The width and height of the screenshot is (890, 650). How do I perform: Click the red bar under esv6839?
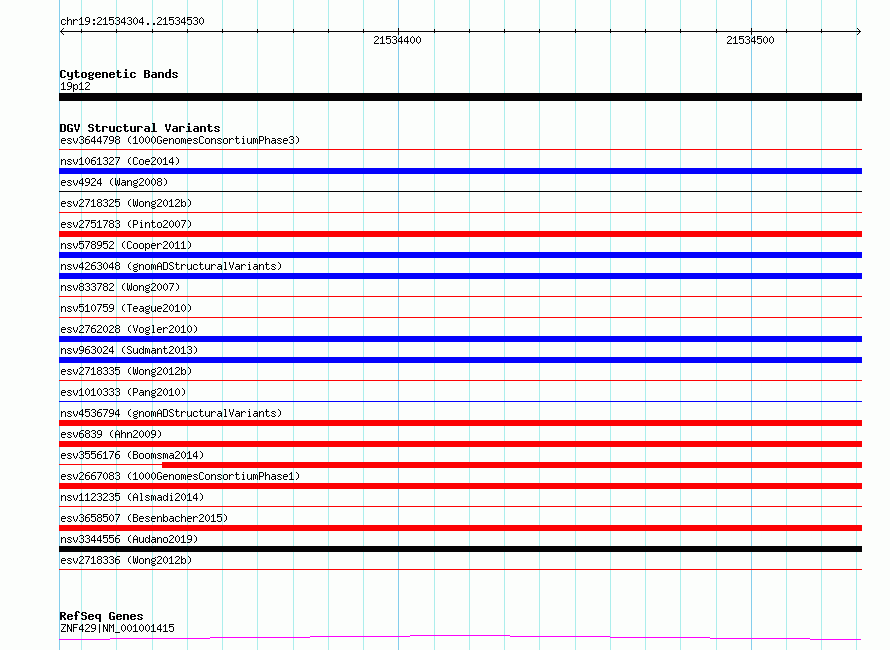click(460, 444)
